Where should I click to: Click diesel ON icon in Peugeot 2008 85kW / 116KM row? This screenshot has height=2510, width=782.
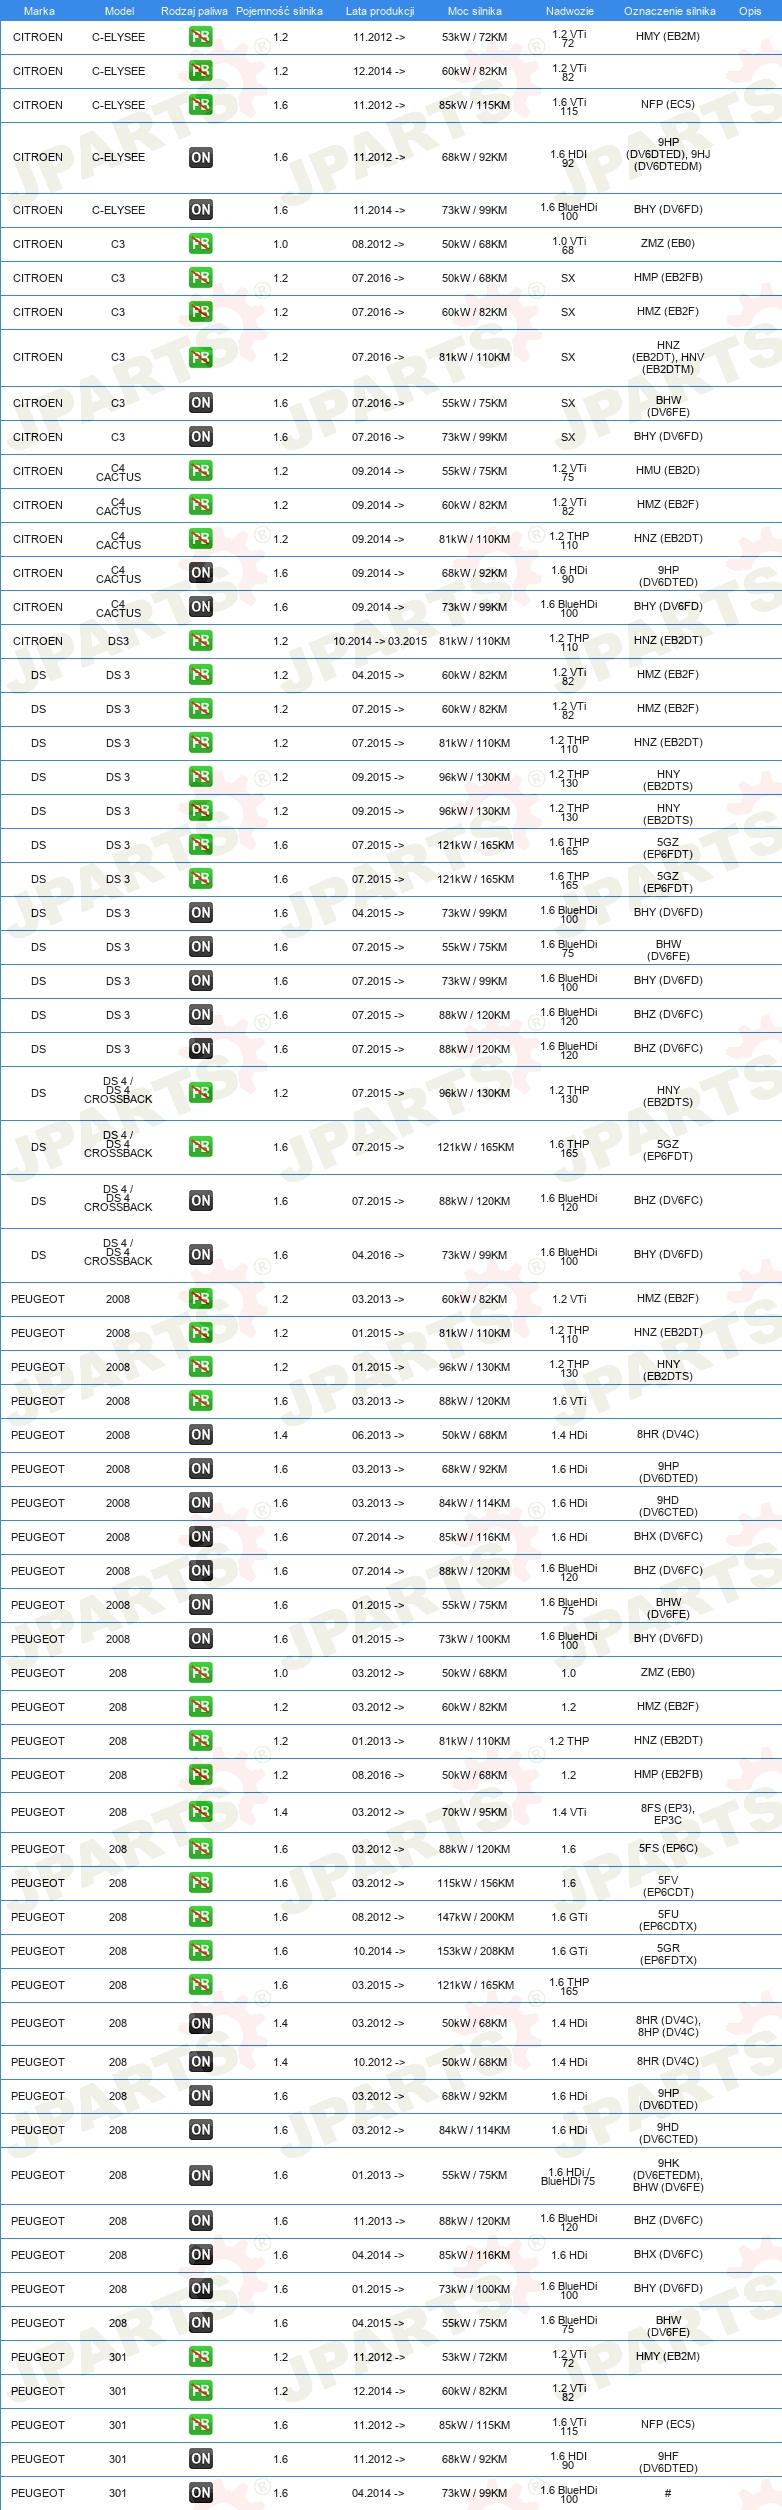[201, 1537]
